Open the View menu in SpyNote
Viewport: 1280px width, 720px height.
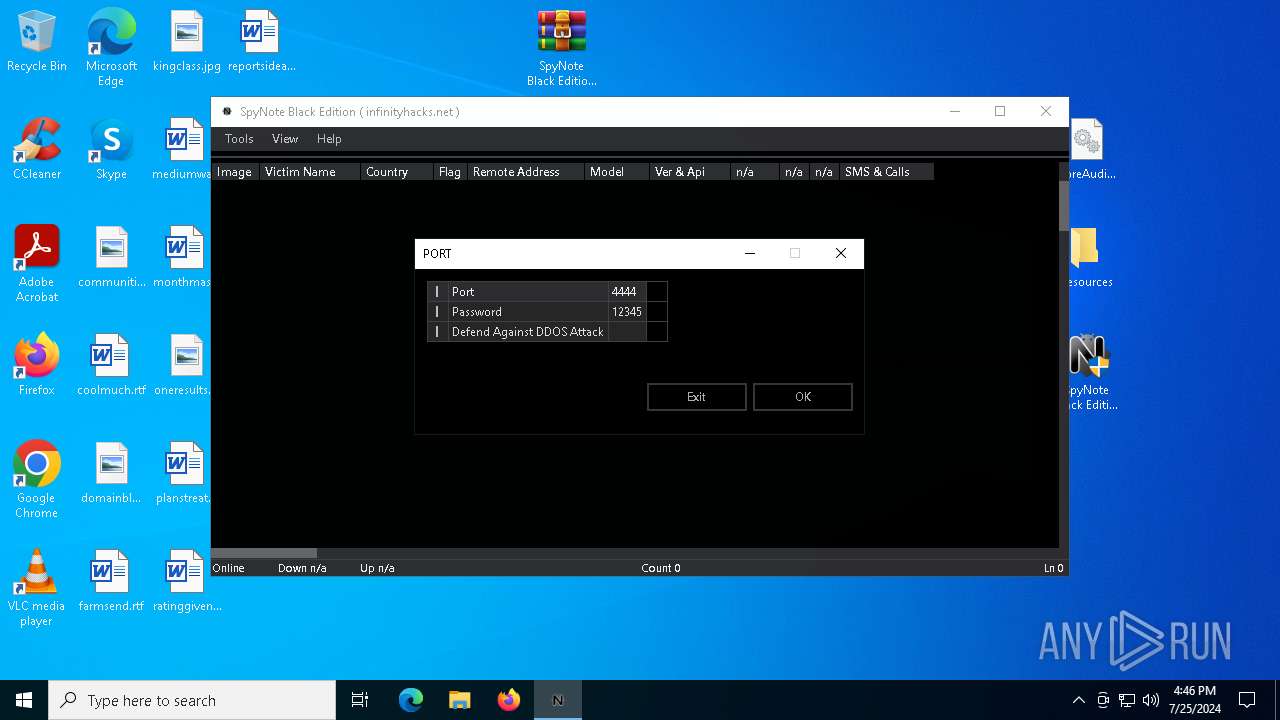(x=285, y=139)
